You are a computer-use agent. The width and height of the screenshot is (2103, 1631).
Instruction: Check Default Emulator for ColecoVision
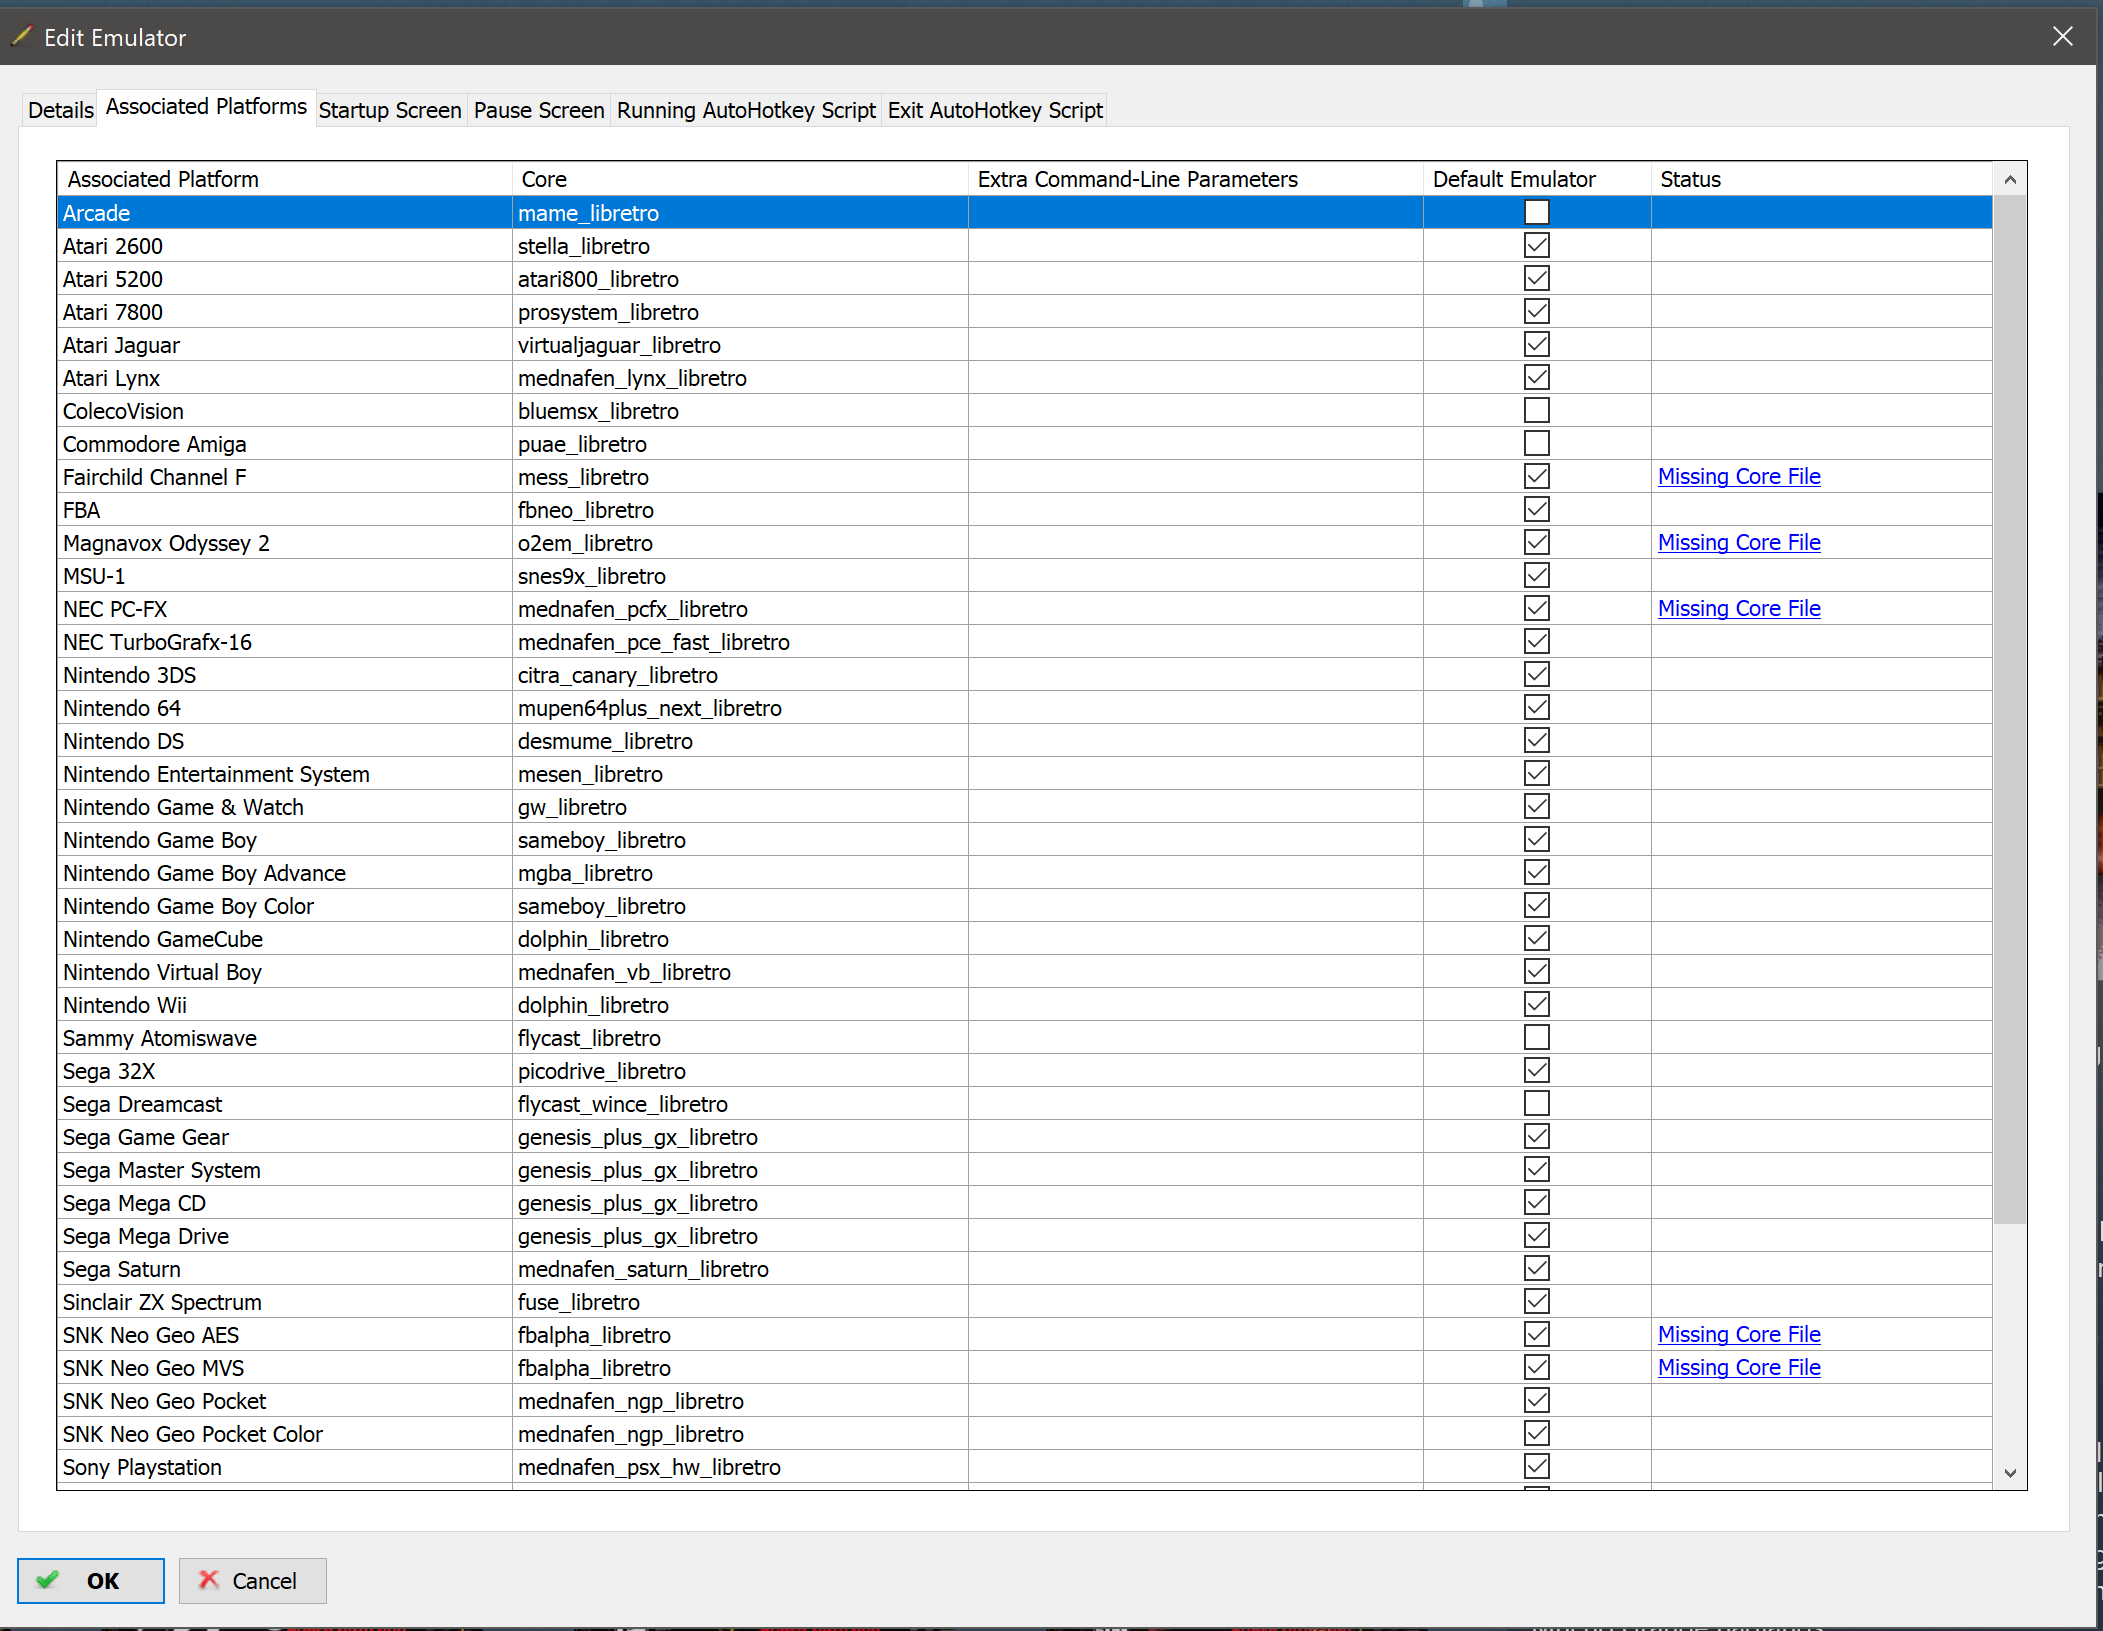(1537, 410)
